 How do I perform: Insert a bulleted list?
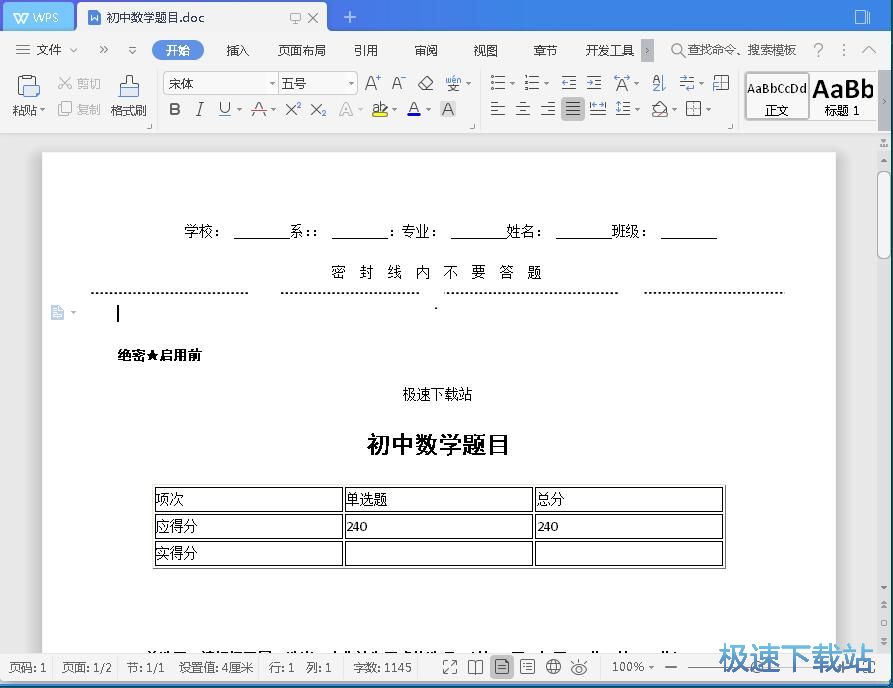pos(498,83)
